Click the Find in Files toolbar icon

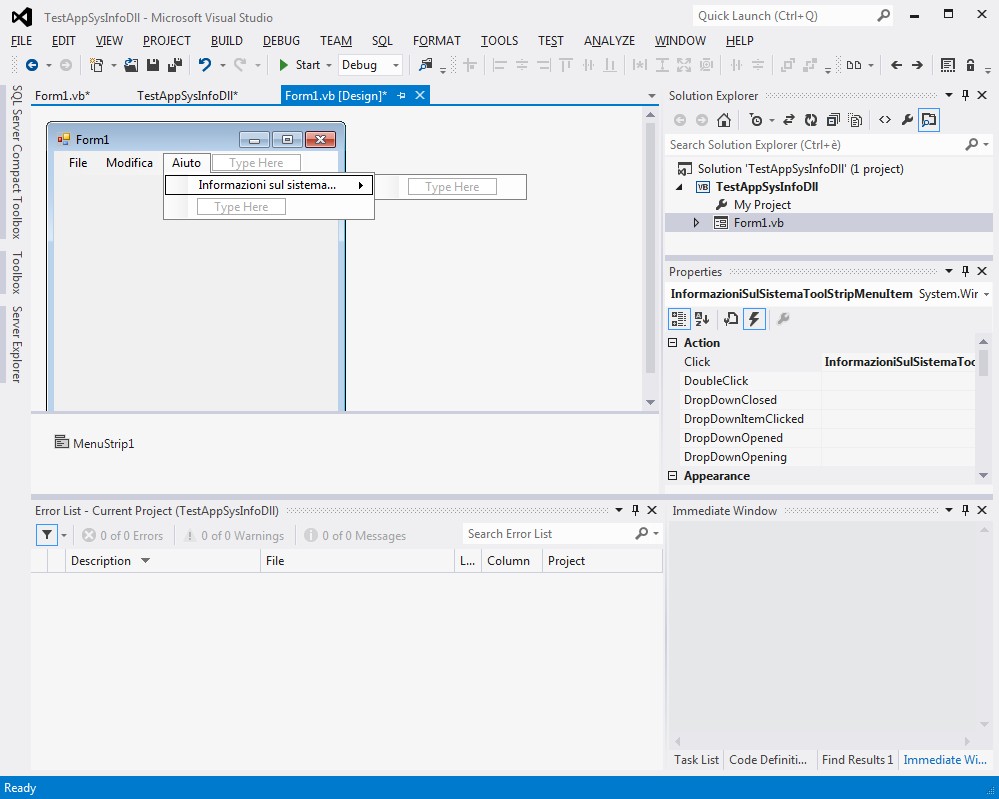coord(425,65)
